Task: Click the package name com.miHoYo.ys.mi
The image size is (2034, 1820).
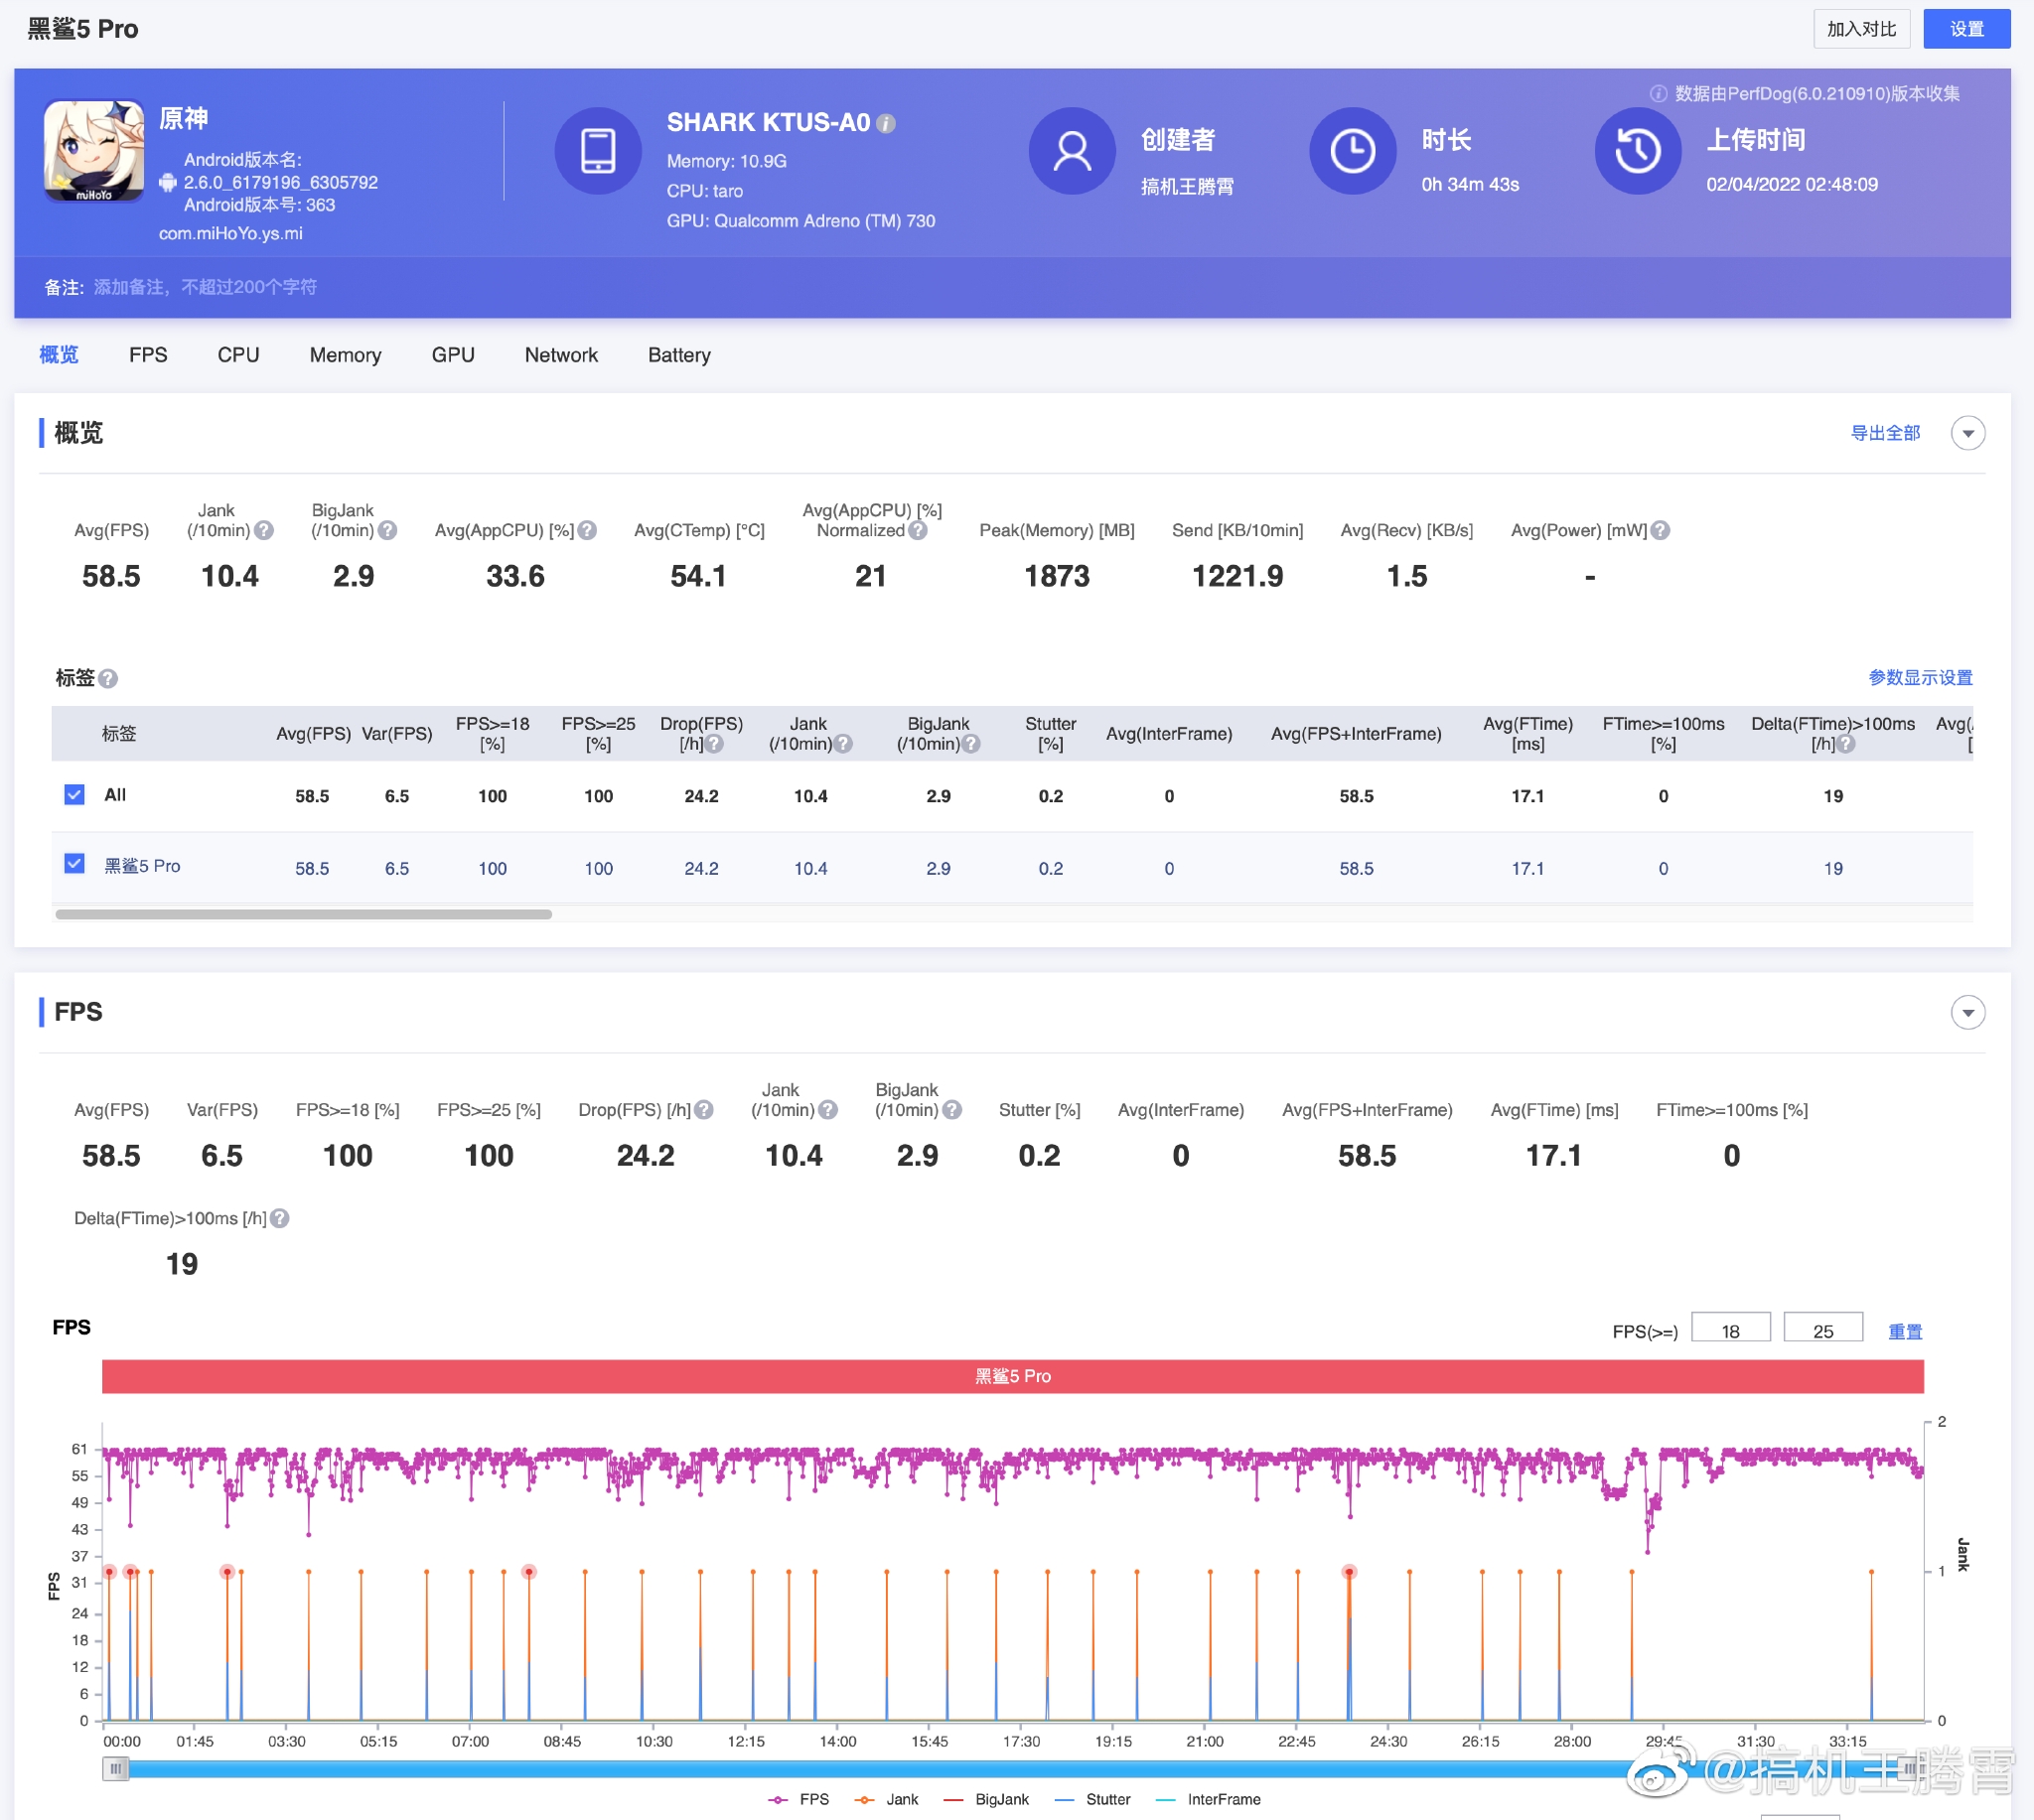Action: [230, 233]
